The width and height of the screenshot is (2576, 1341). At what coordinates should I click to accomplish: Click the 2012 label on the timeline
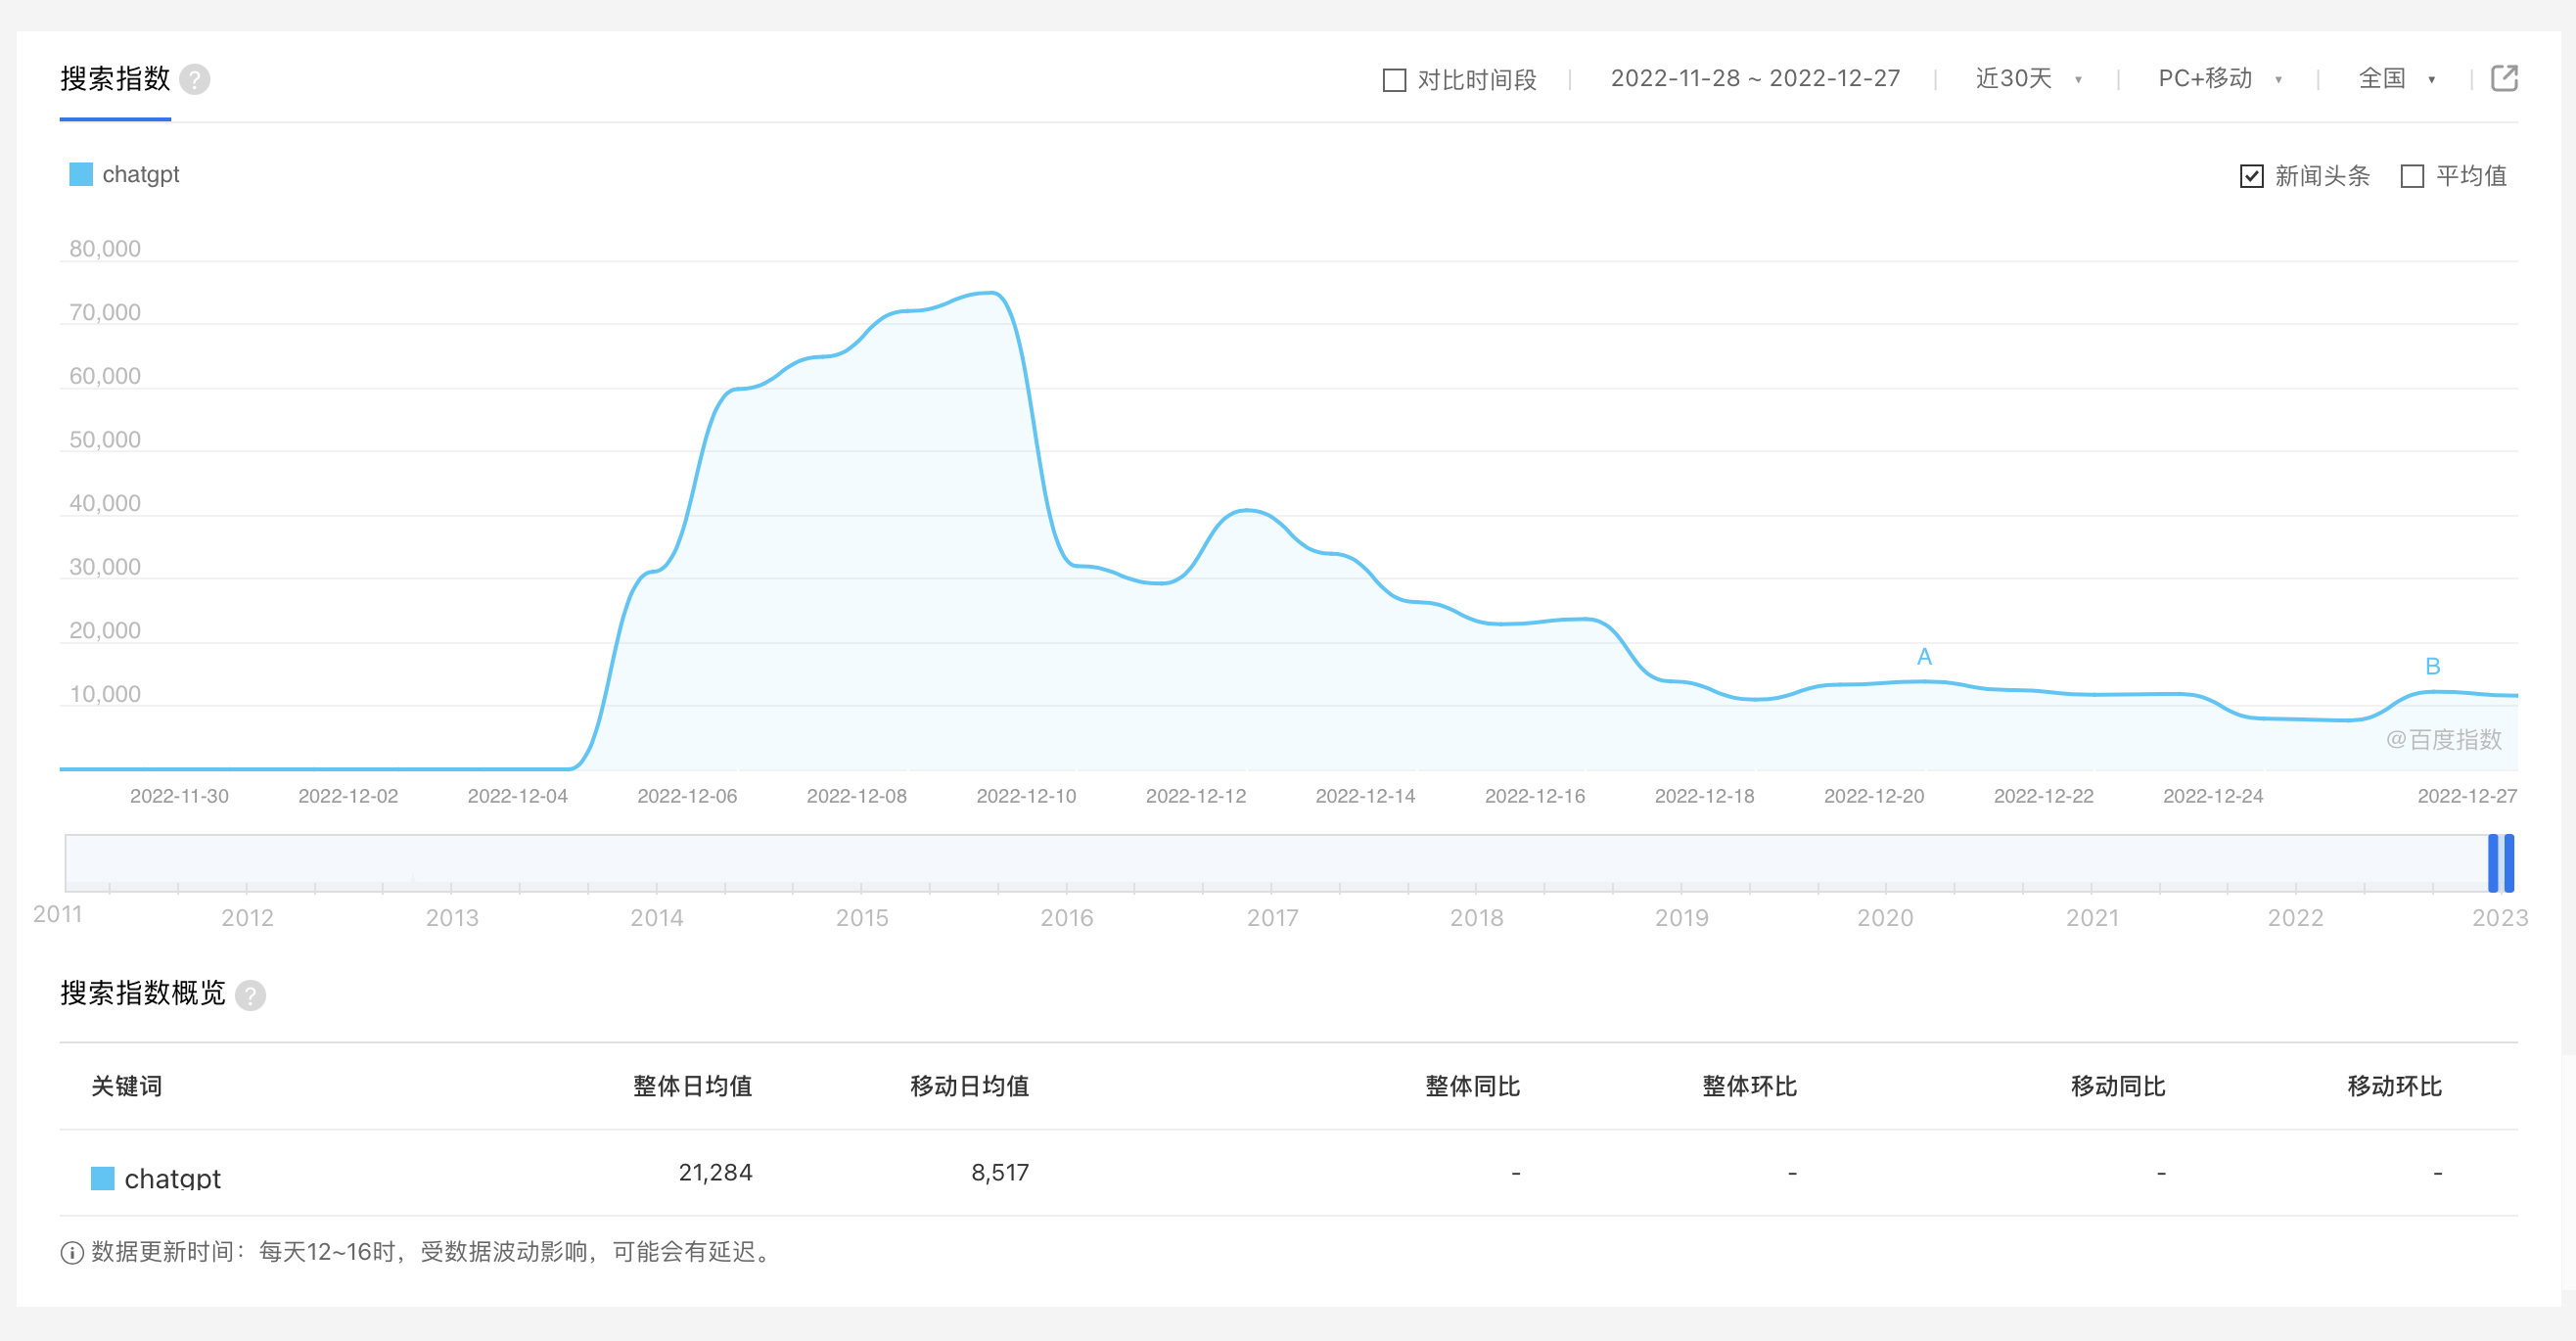point(247,917)
